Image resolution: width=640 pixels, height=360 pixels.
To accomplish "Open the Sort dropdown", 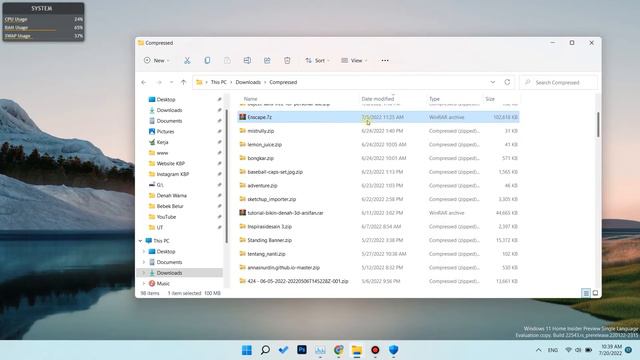I will coord(318,60).
